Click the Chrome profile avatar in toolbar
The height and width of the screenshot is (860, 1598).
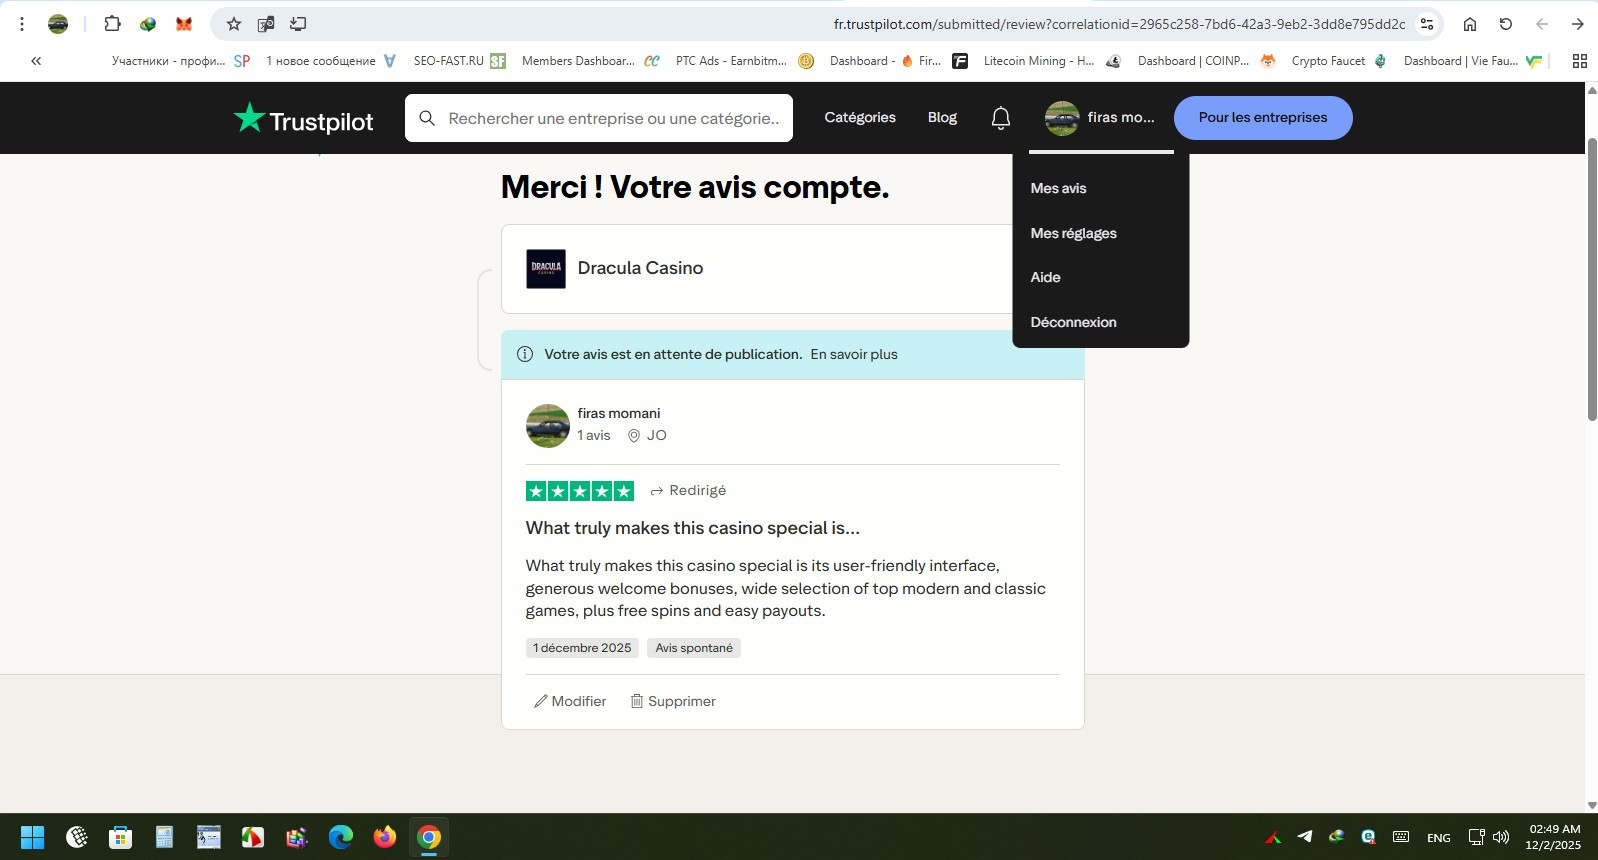pyautogui.click(x=58, y=24)
